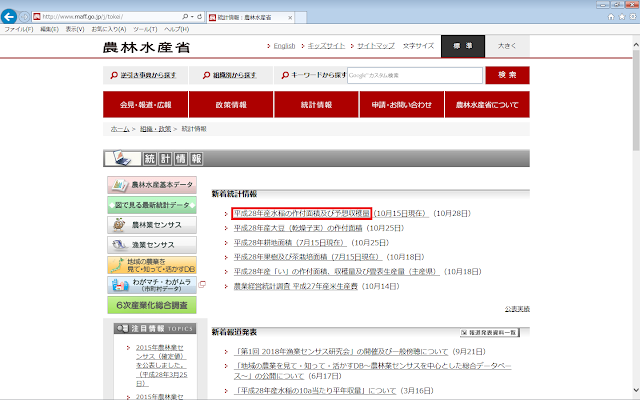Screen dimensions: 640x400
Task: Click the 農林水産基本データ sidebar banner
Action: (153, 185)
